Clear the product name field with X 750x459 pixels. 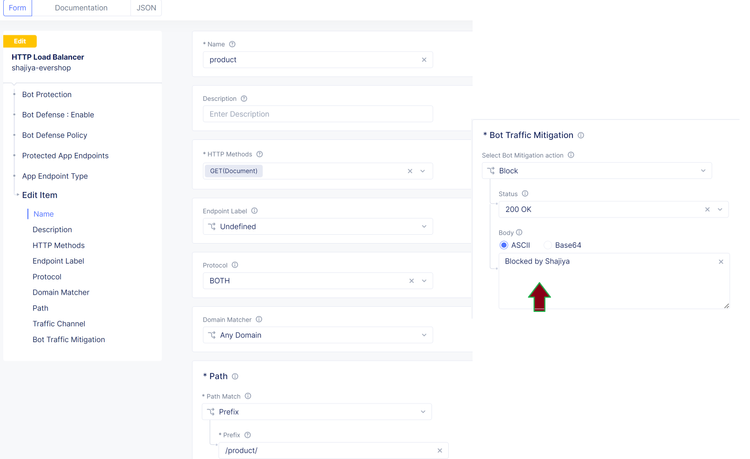(424, 60)
